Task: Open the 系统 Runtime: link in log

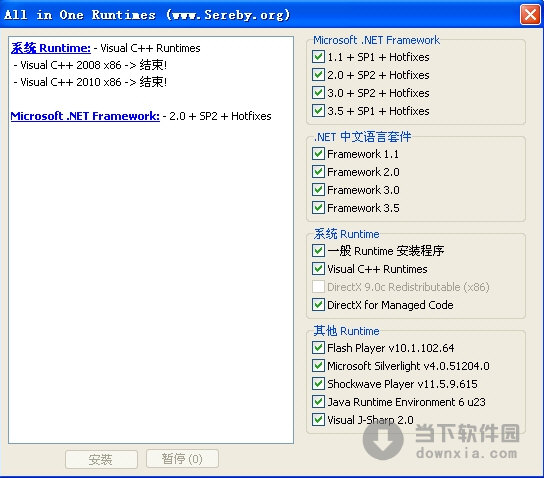Action: pyautogui.click(x=51, y=48)
